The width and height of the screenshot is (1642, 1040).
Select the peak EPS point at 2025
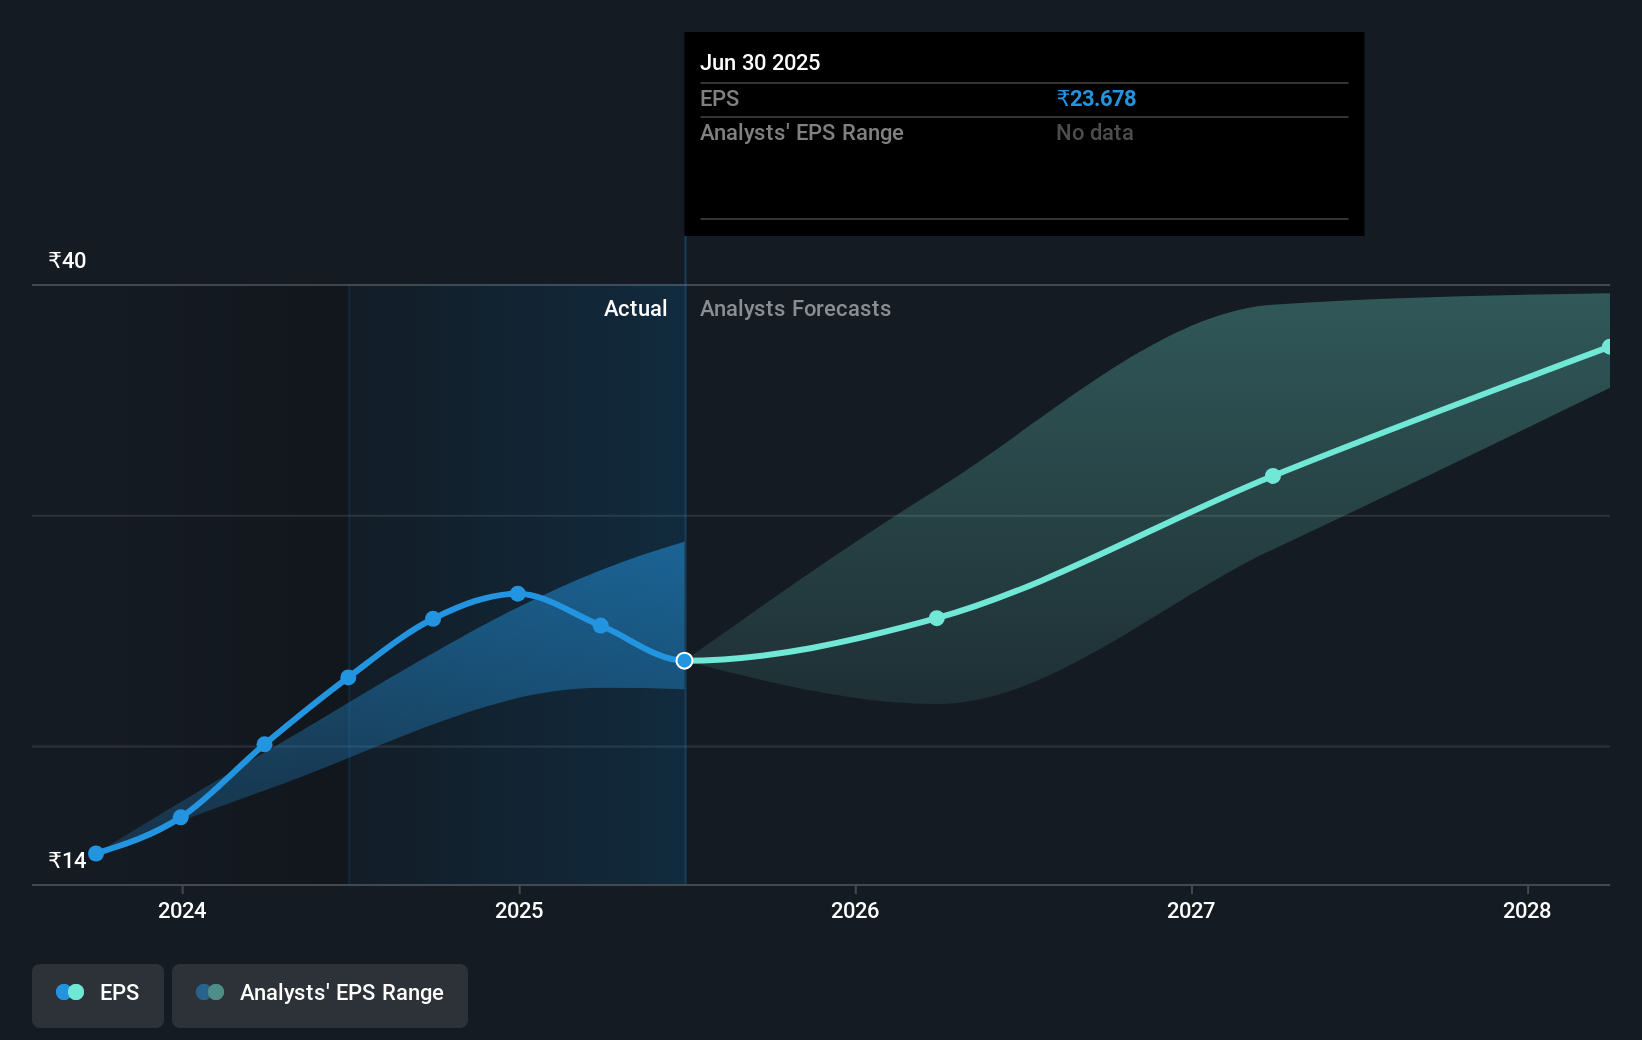pos(518,594)
